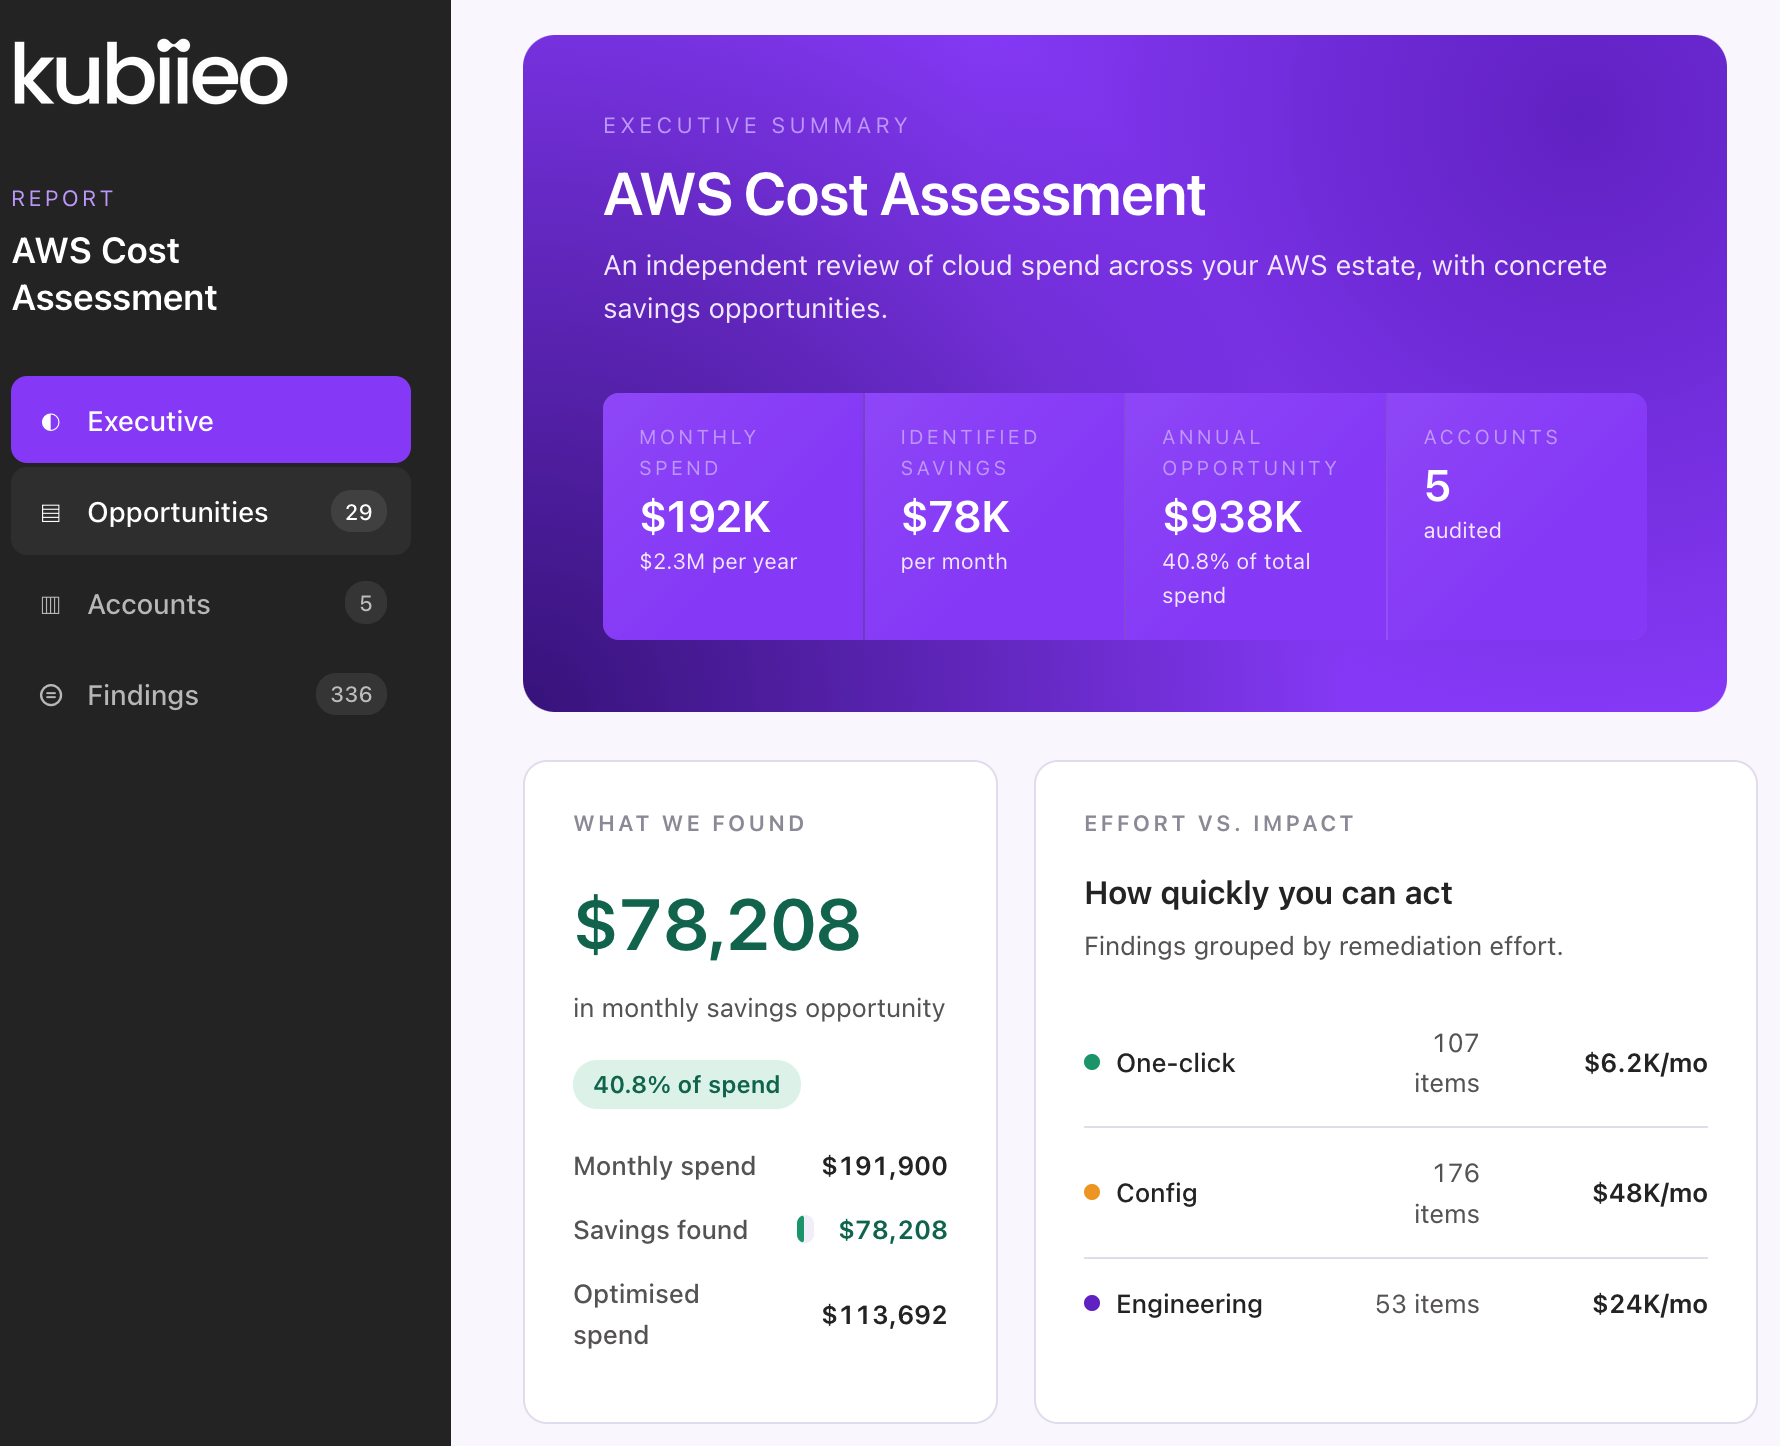
Task: Go to the Accounts section
Action: click(x=211, y=603)
